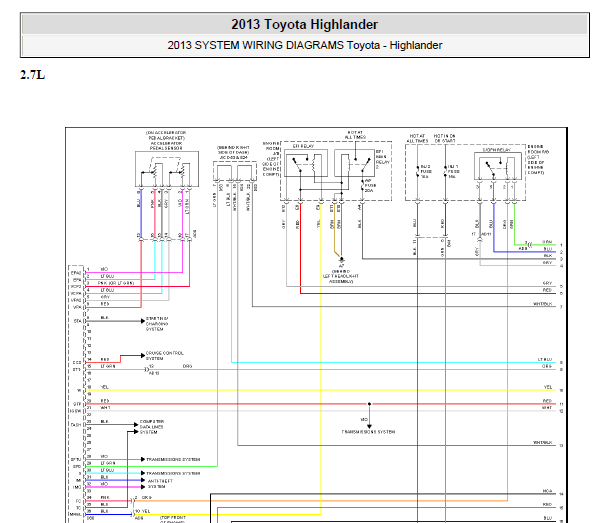The width and height of the screenshot is (603, 523).
Task: Click the 'C/OPN RELAY' label
Action: pyautogui.click(x=497, y=150)
